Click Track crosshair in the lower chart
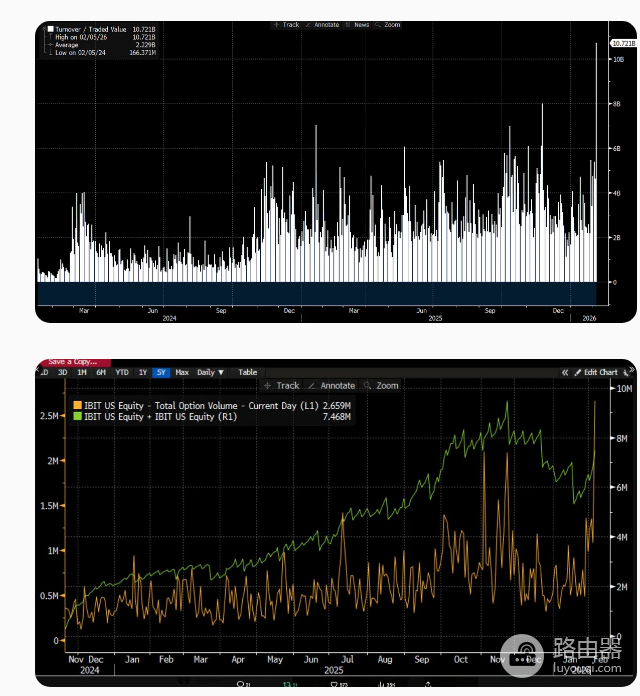 click(282, 386)
